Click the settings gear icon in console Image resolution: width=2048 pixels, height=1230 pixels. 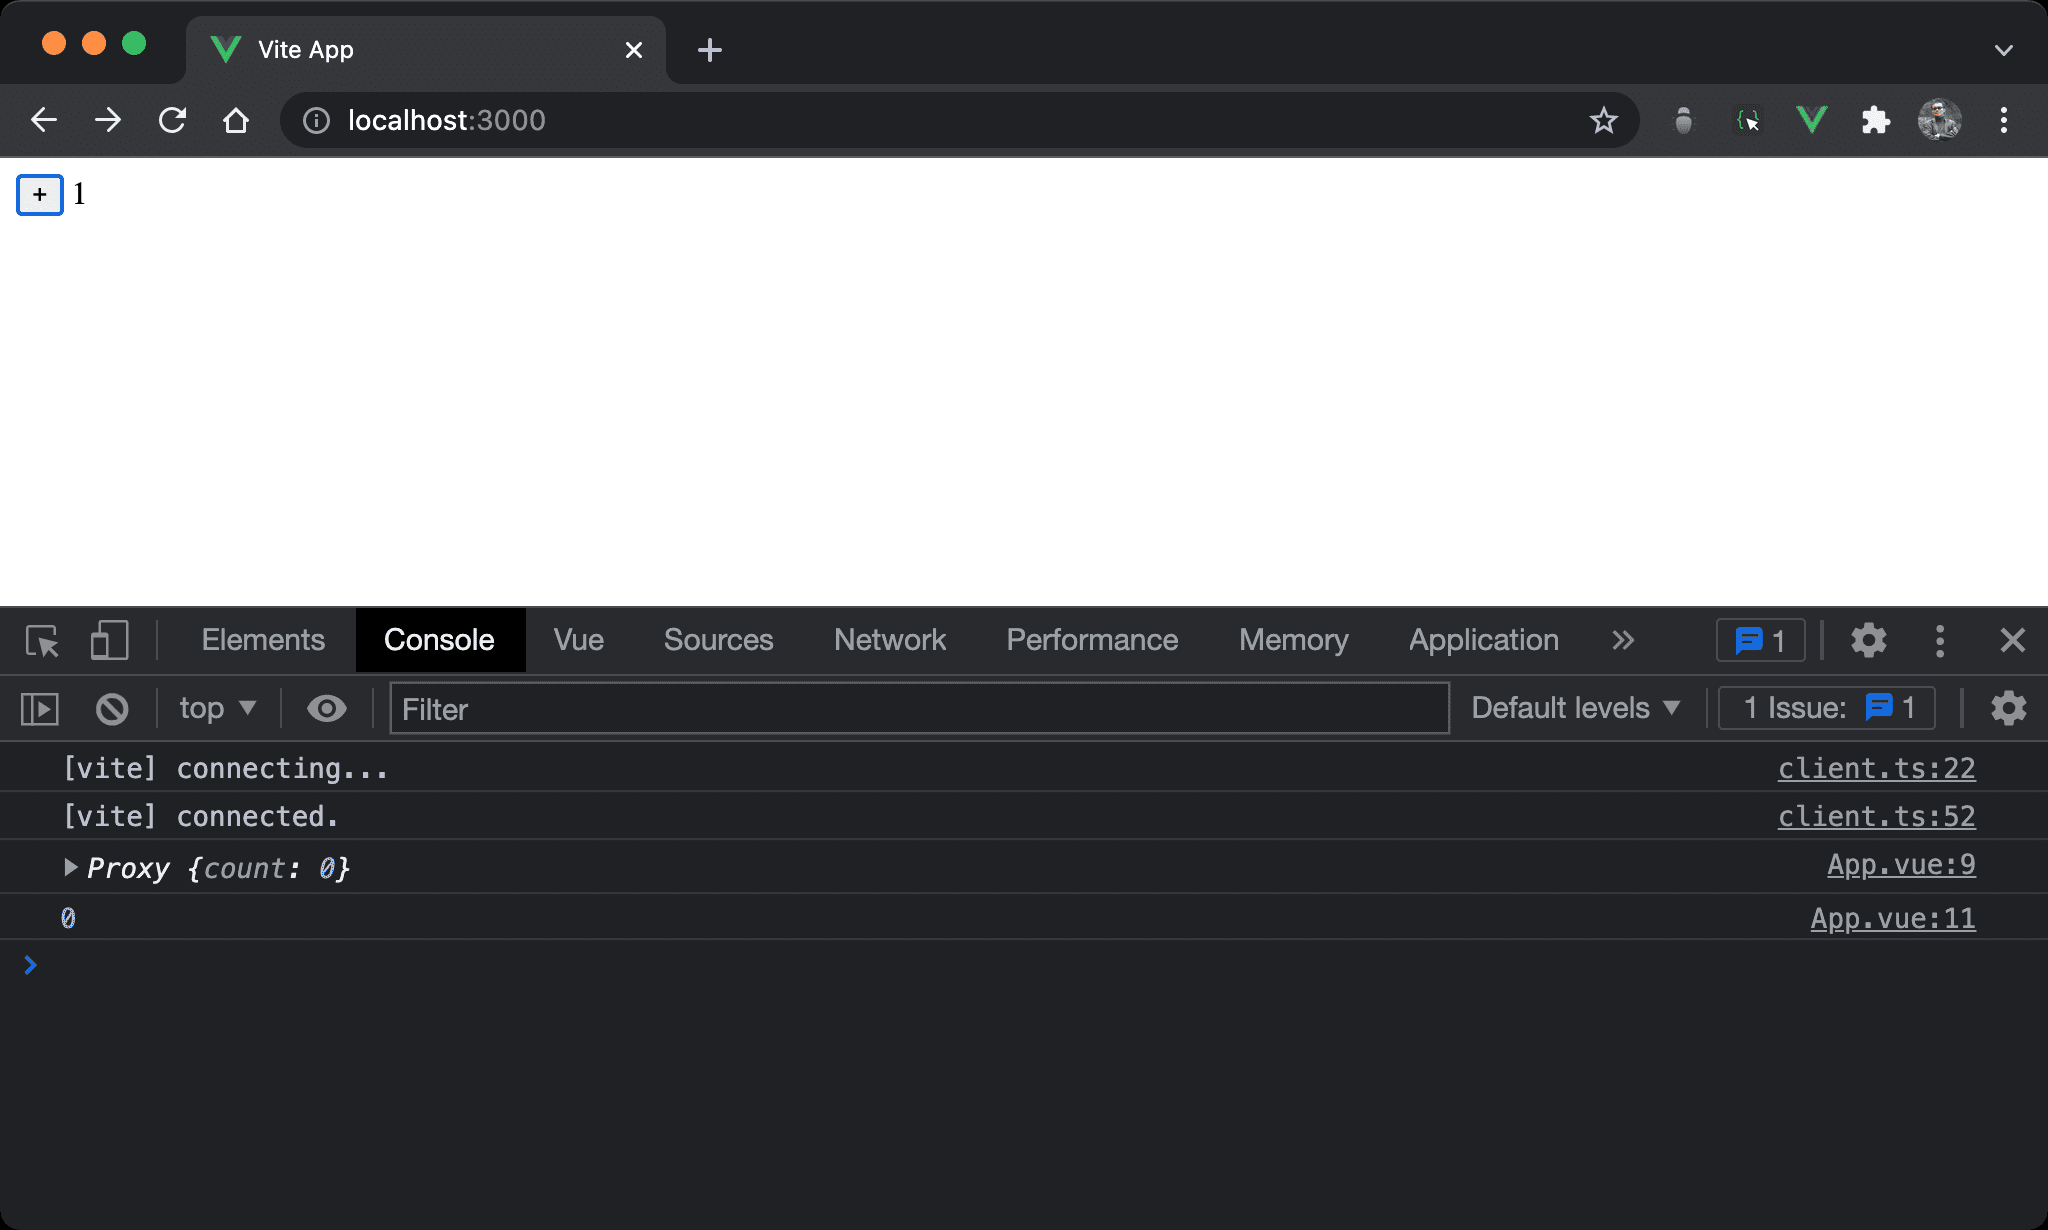click(x=2009, y=708)
